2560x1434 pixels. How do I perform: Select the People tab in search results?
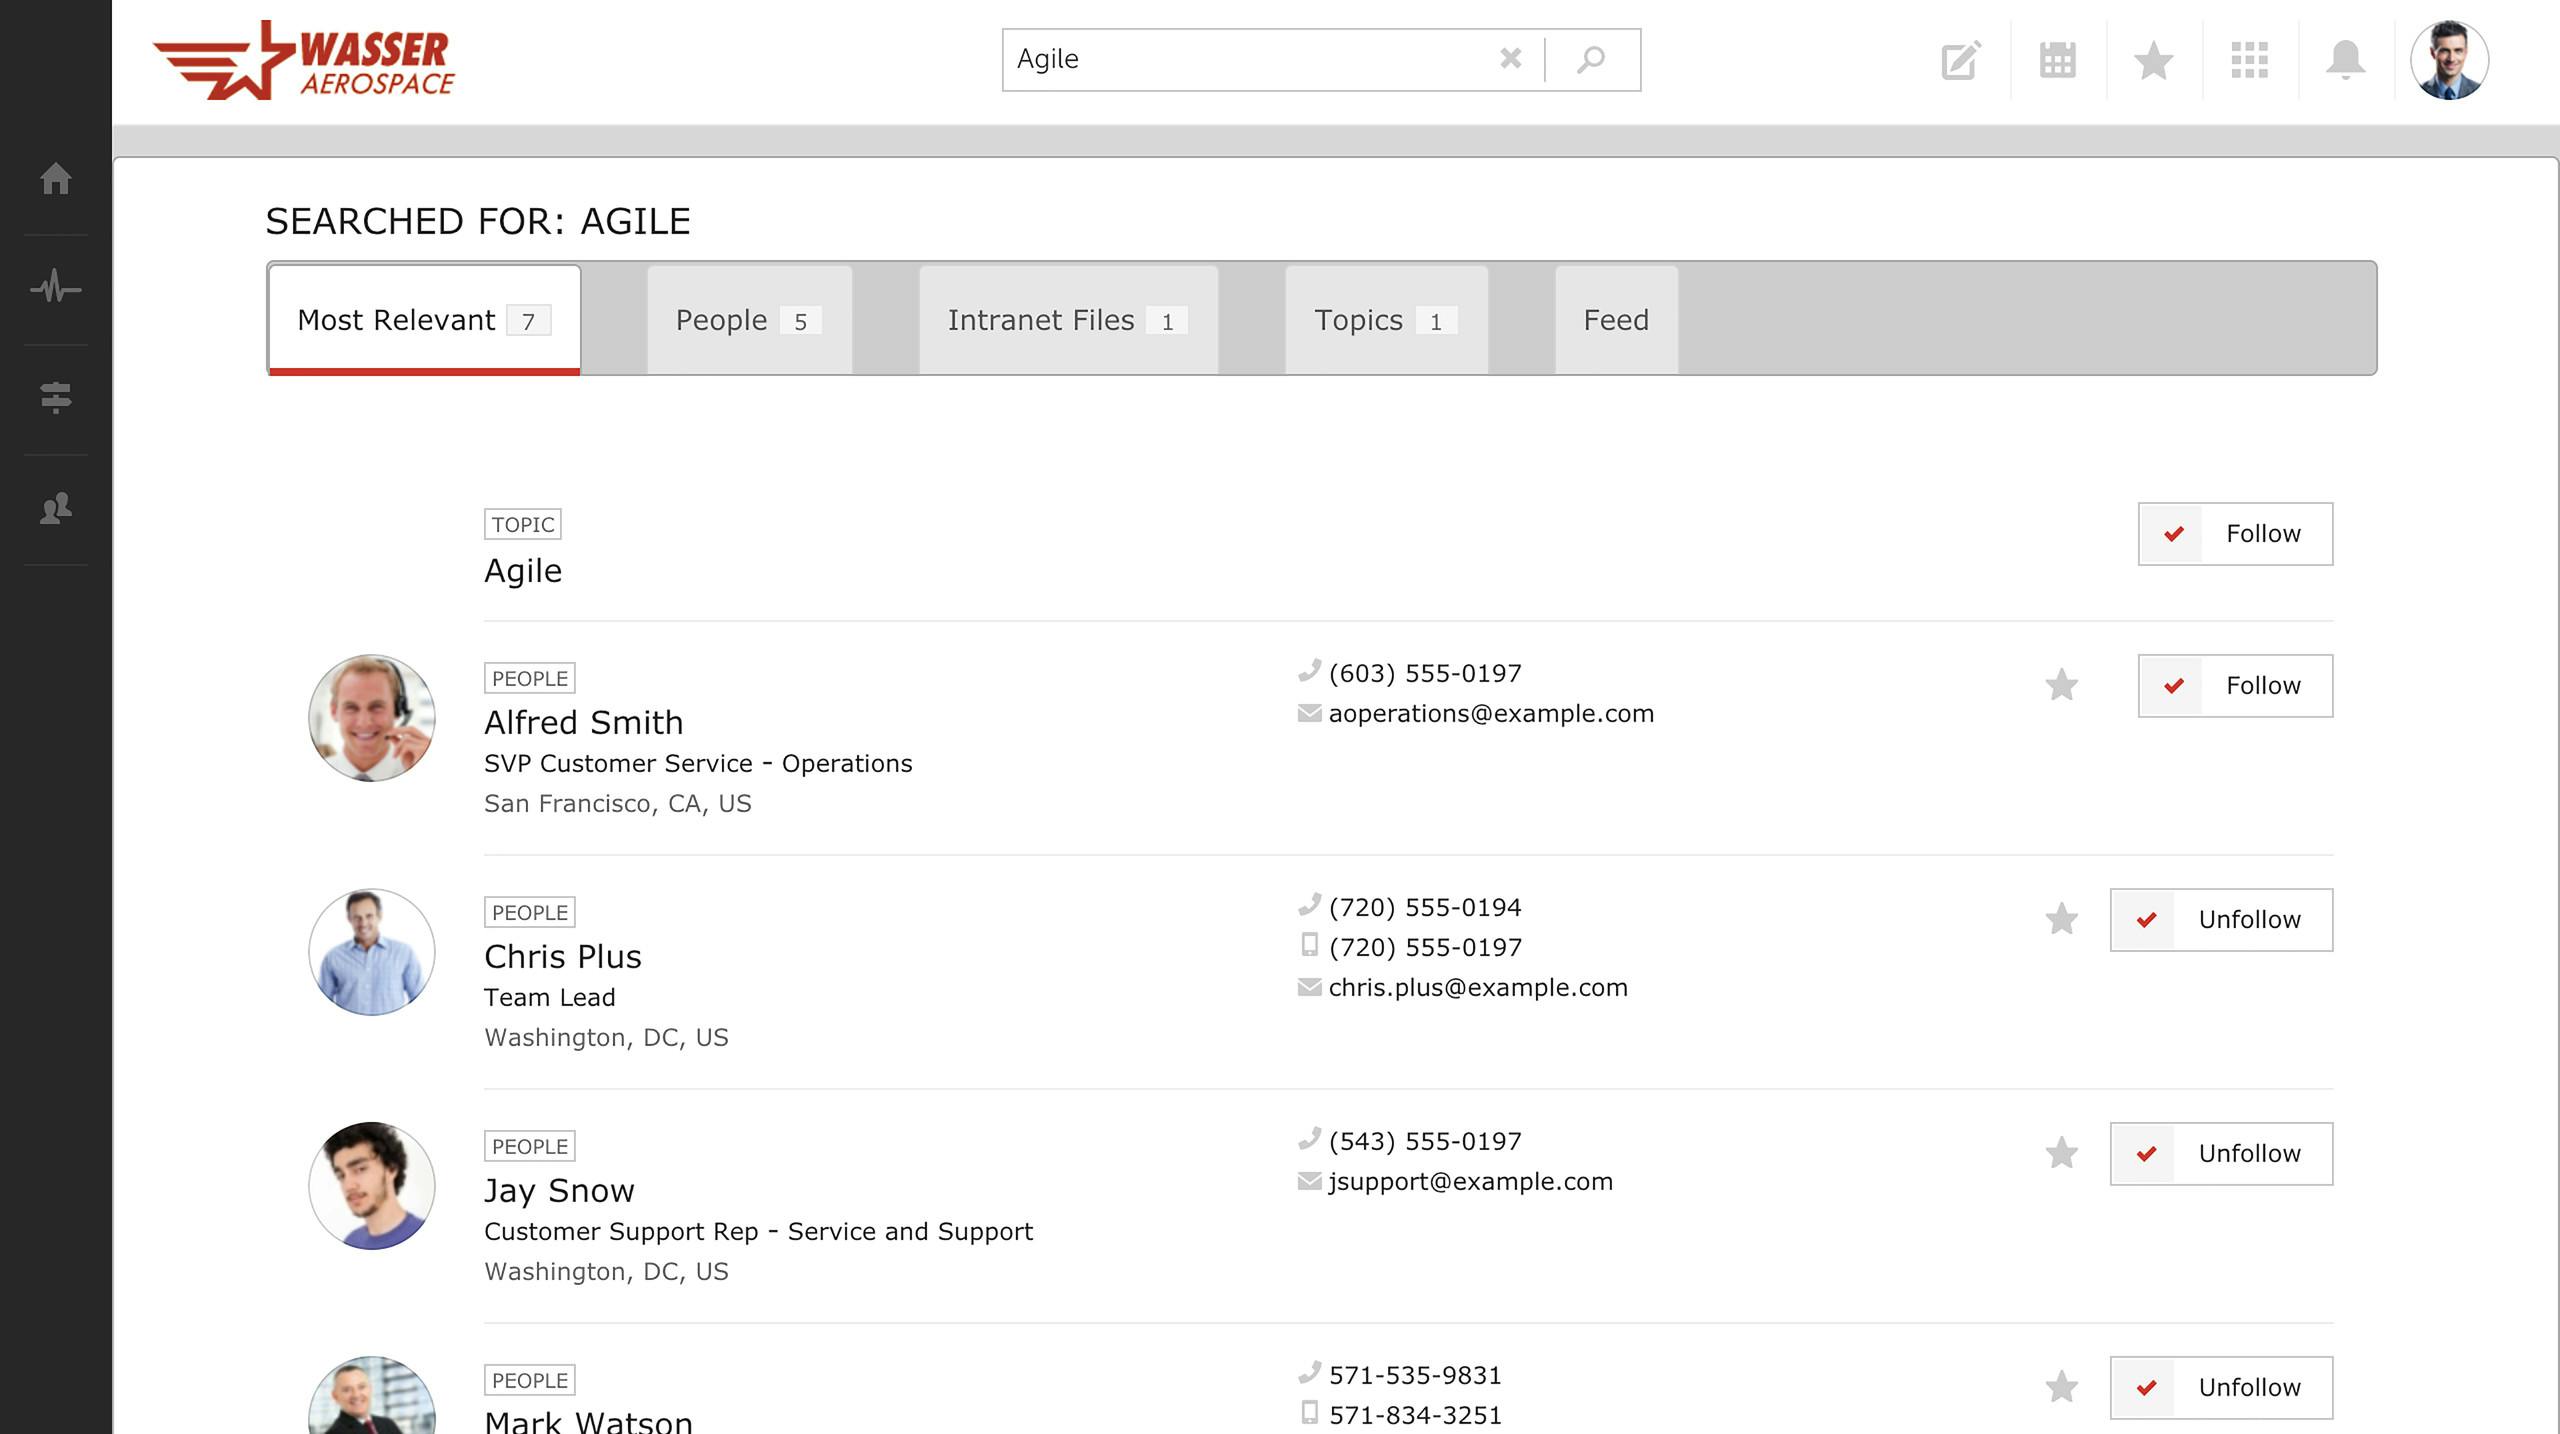(x=747, y=320)
